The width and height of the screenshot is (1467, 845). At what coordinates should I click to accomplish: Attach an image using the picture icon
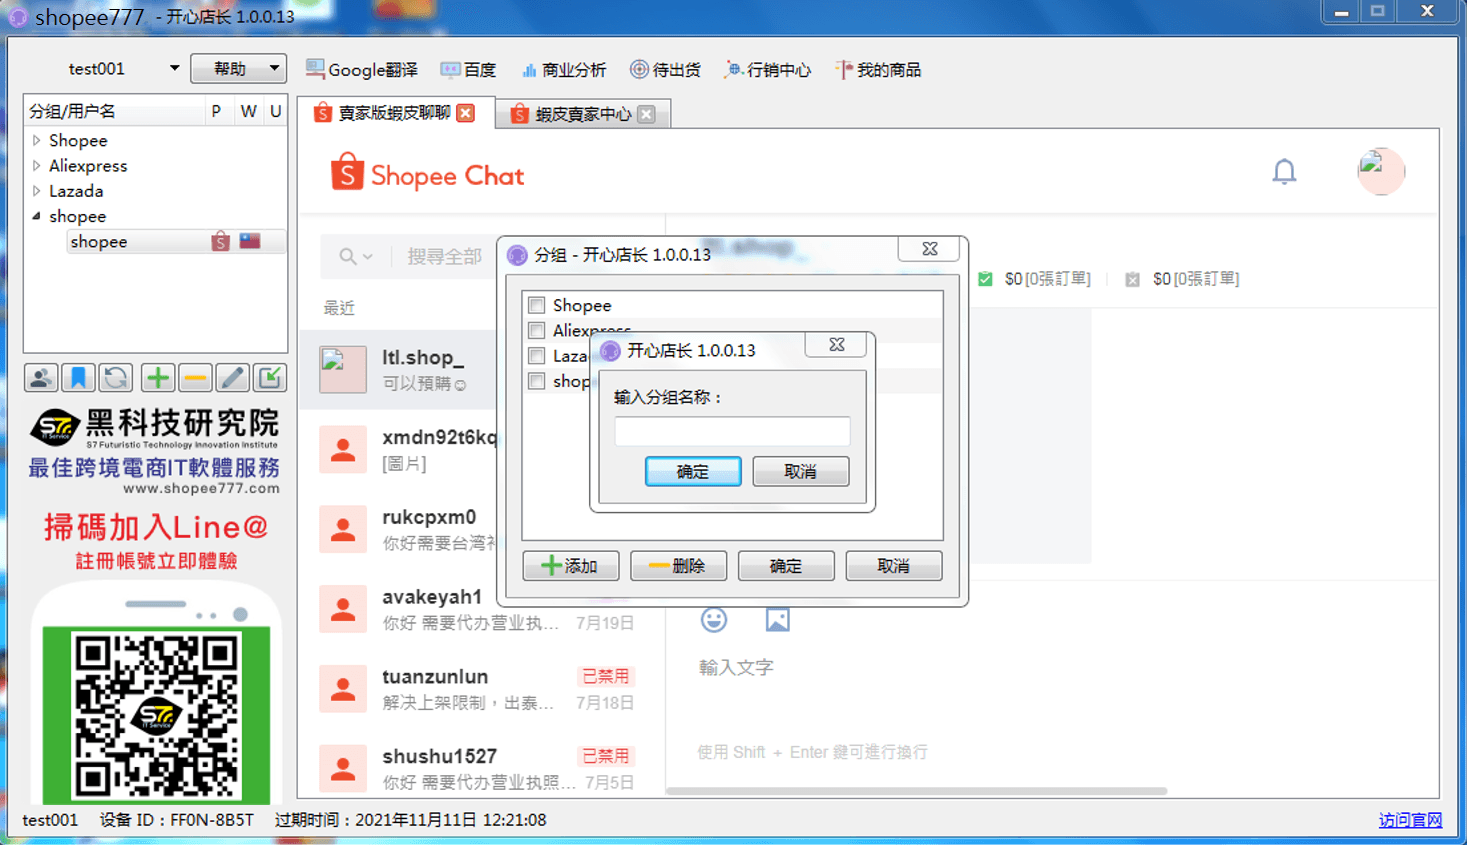tap(778, 620)
